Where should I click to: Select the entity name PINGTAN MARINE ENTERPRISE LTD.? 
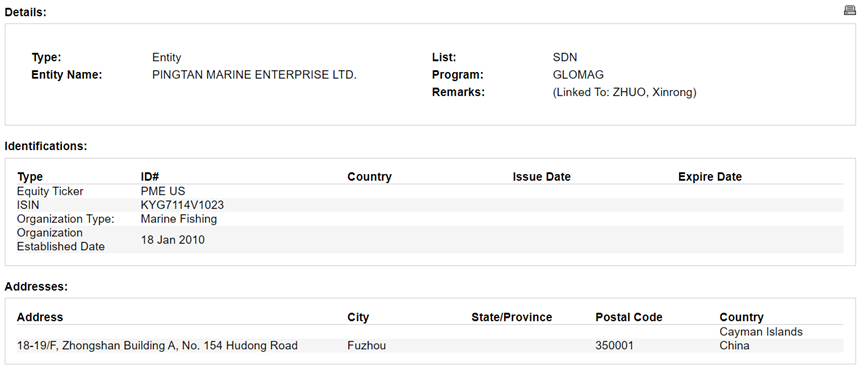tap(254, 75)
